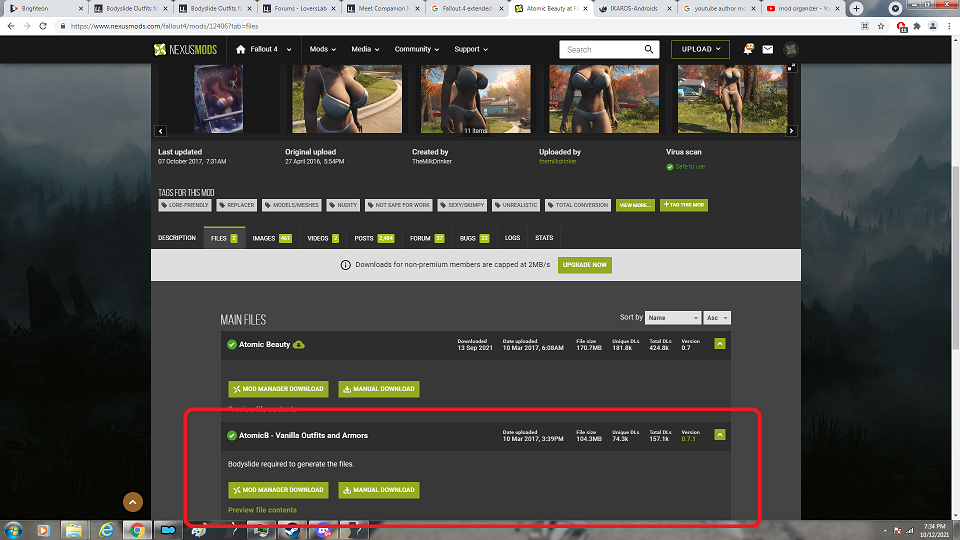This screenshot has width=960, height=540.
Task: Click Atomic Beauty Mod Manager Download
Action: click(x=279, y=389)
